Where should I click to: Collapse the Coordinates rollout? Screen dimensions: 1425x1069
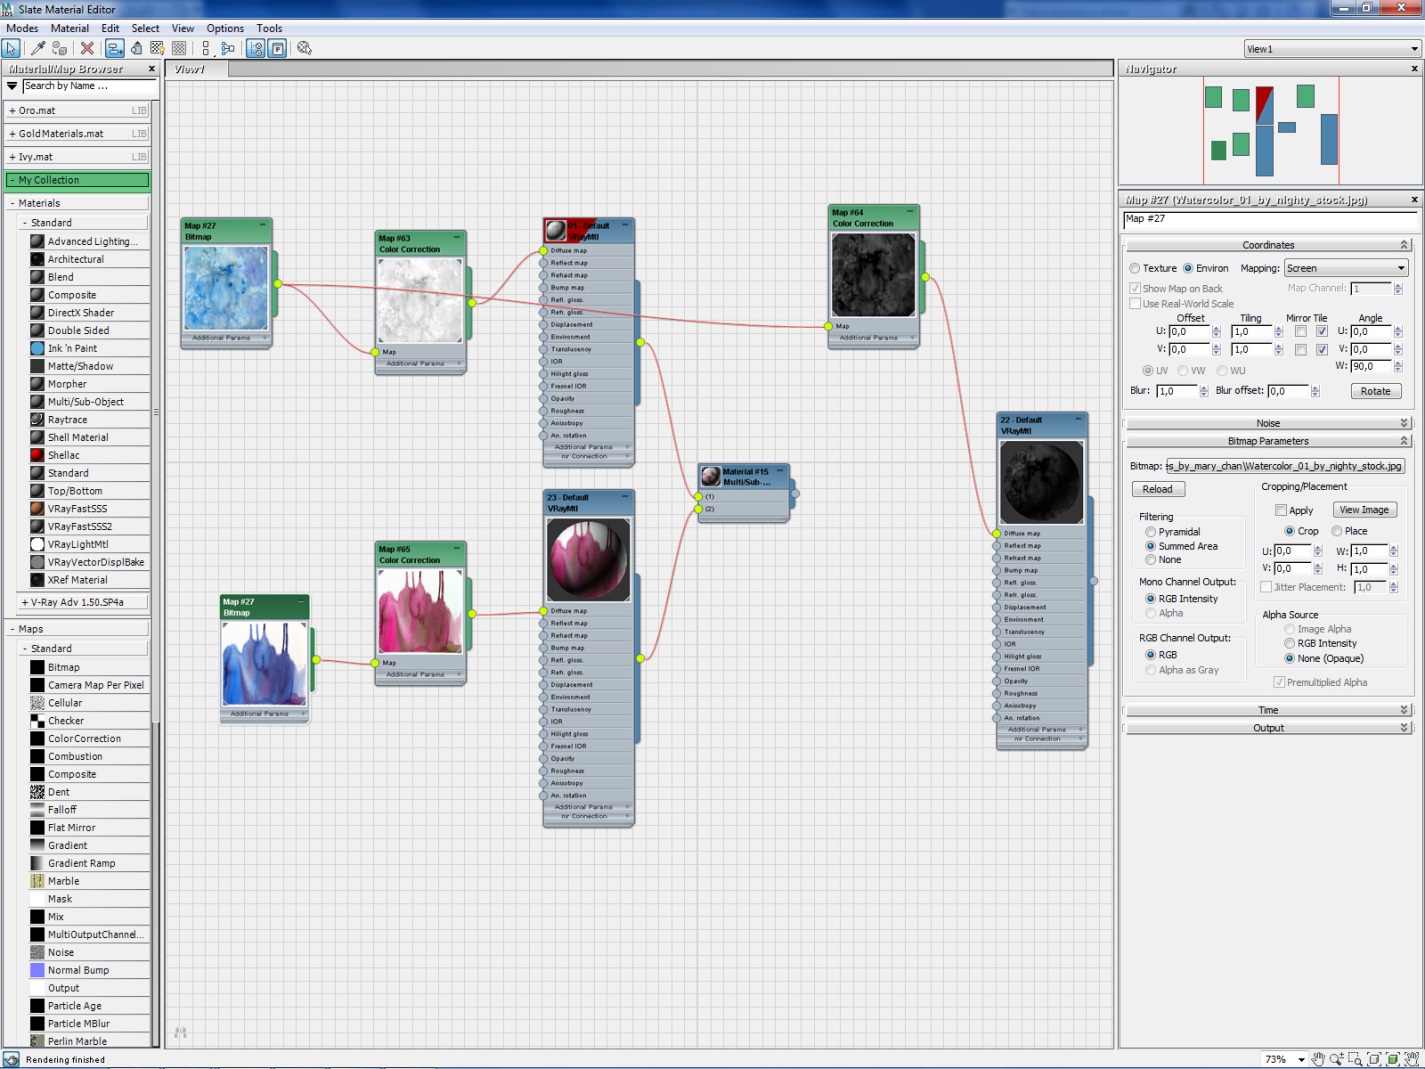[x=1268, y=245]
